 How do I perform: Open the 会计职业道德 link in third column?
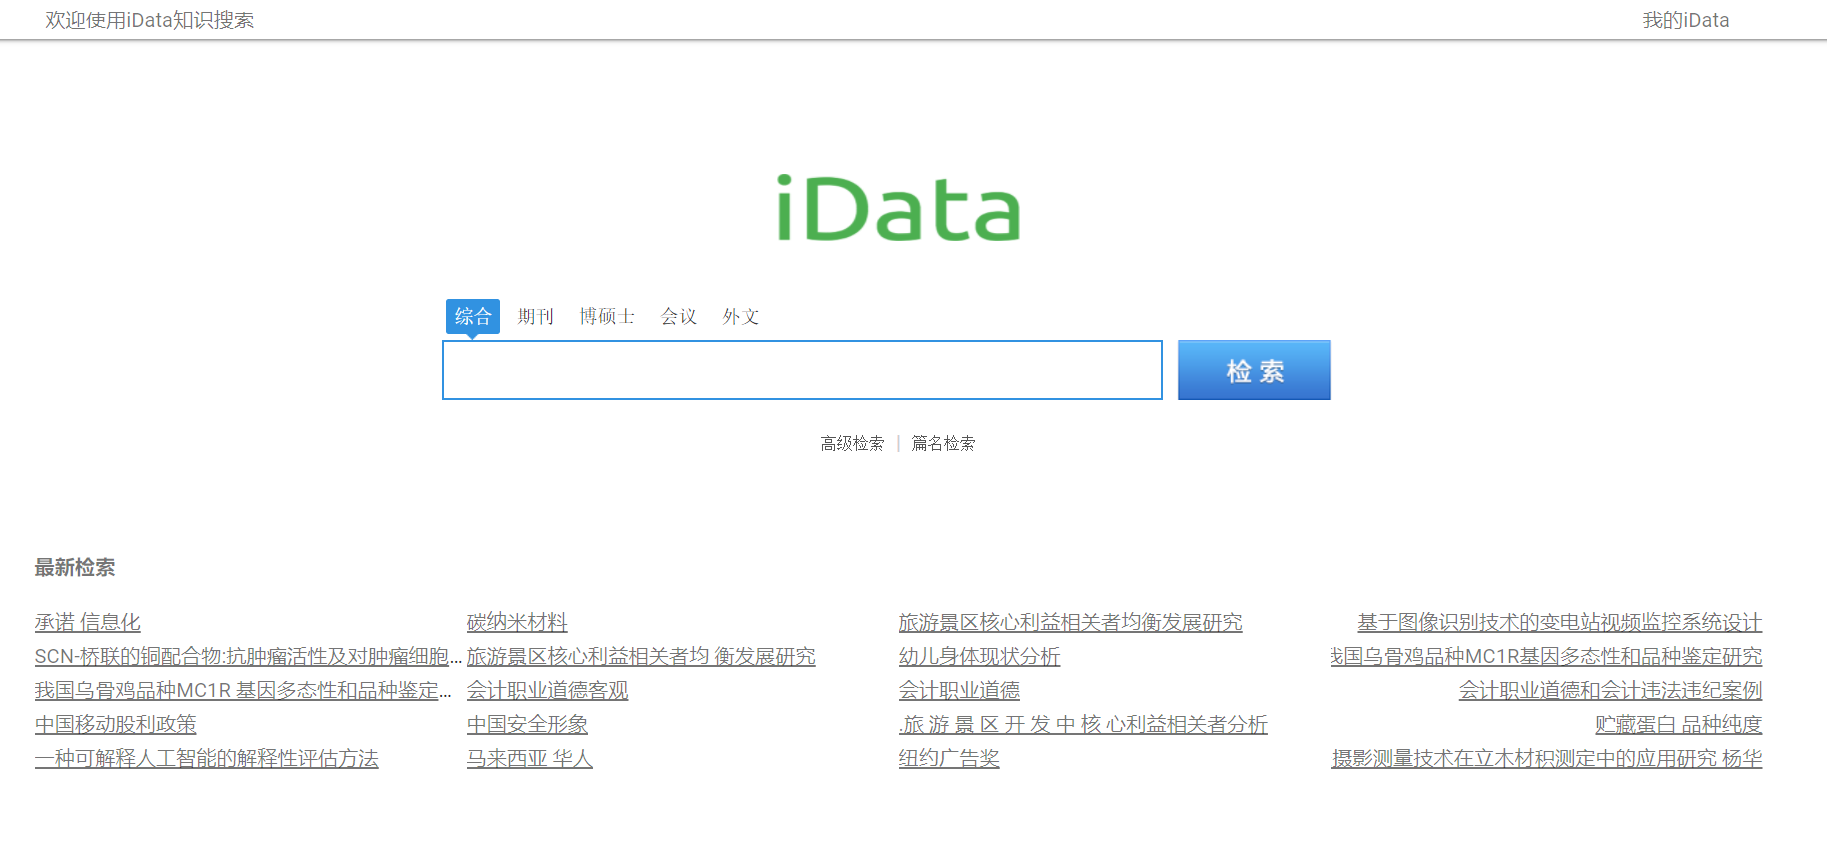tap(960, 690)
